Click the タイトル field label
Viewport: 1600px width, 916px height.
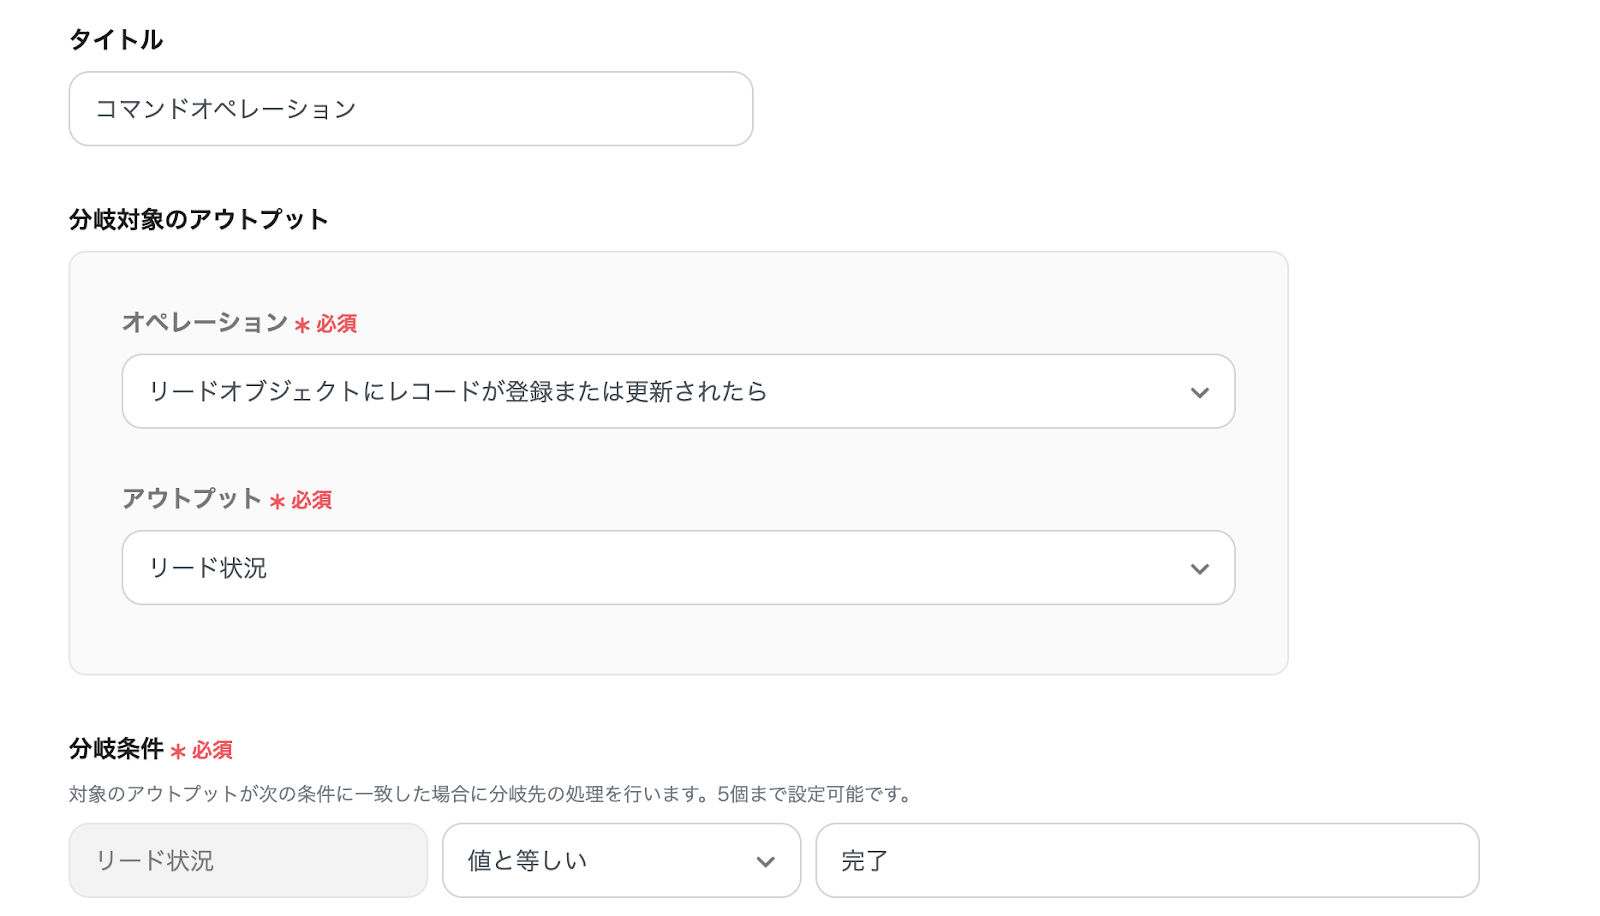pyautogui.click(x=116, y=40)
